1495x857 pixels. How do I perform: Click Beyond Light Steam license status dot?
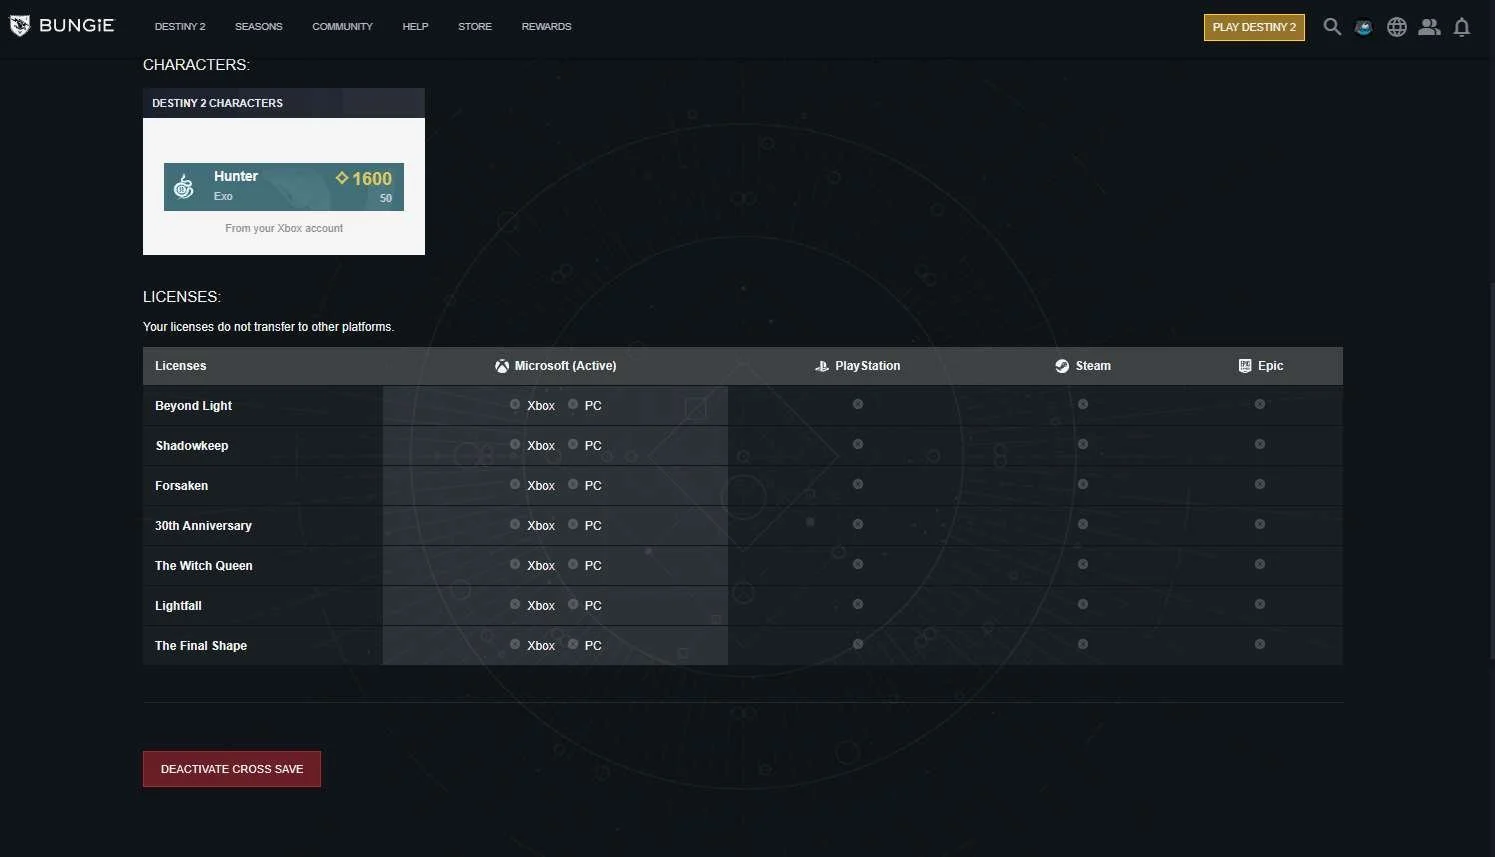[x=1083, y=404]
